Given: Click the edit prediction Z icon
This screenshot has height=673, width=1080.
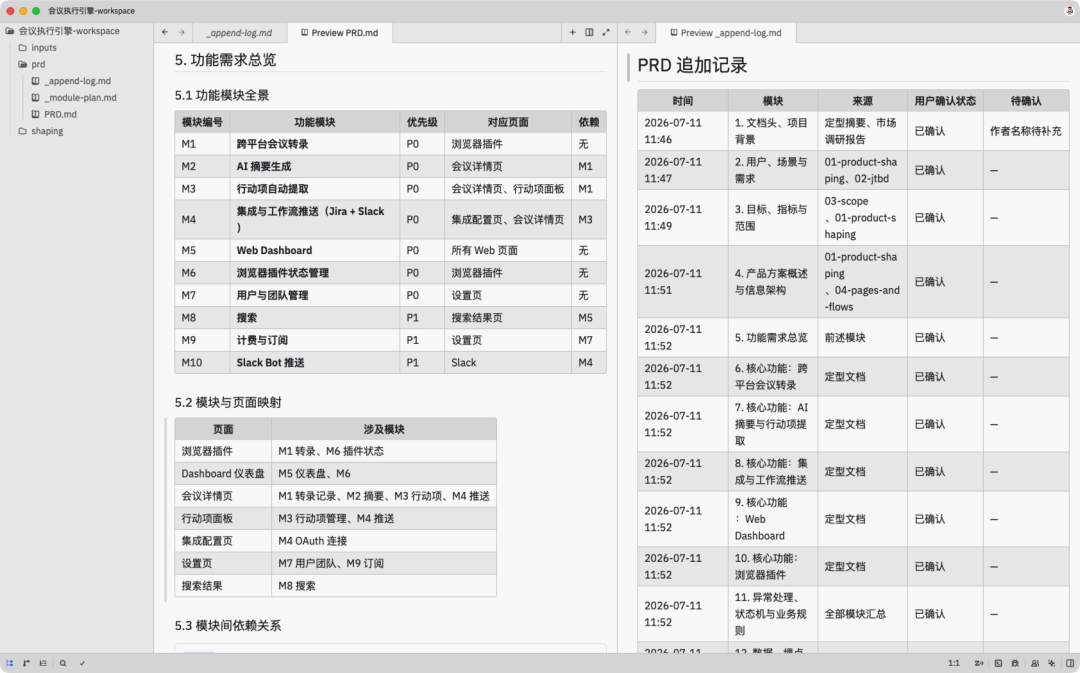Looking at the screenshot, I should (979, 663).
